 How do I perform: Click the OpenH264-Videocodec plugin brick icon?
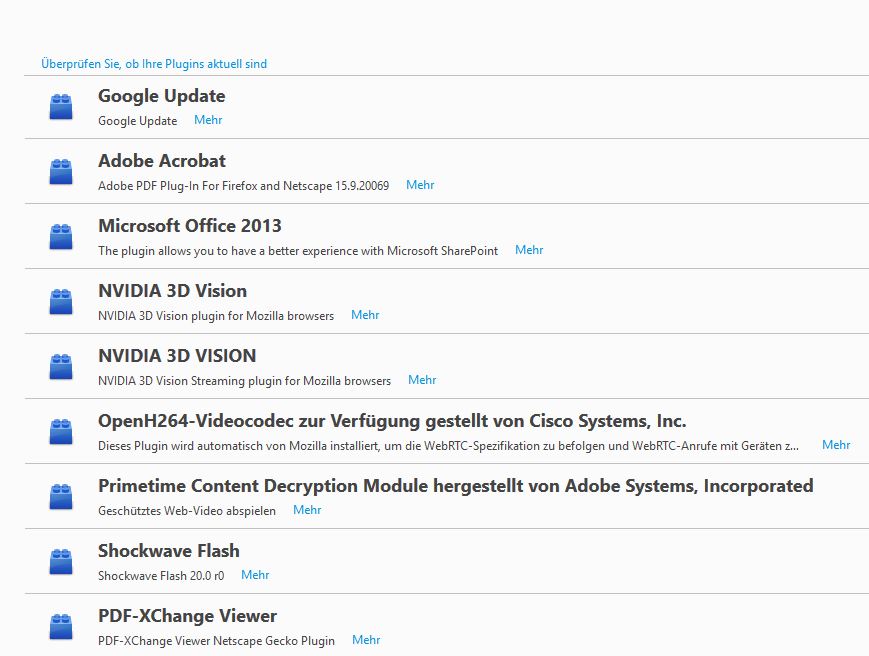(x=61, y=432)
